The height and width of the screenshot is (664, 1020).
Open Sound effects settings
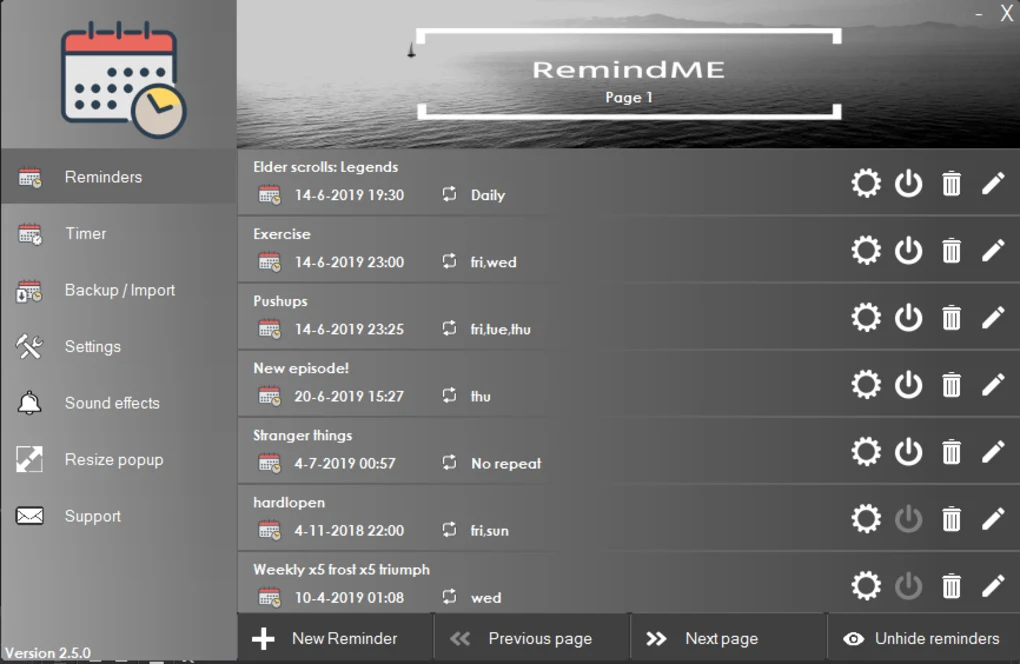click(x=112, y=403)
